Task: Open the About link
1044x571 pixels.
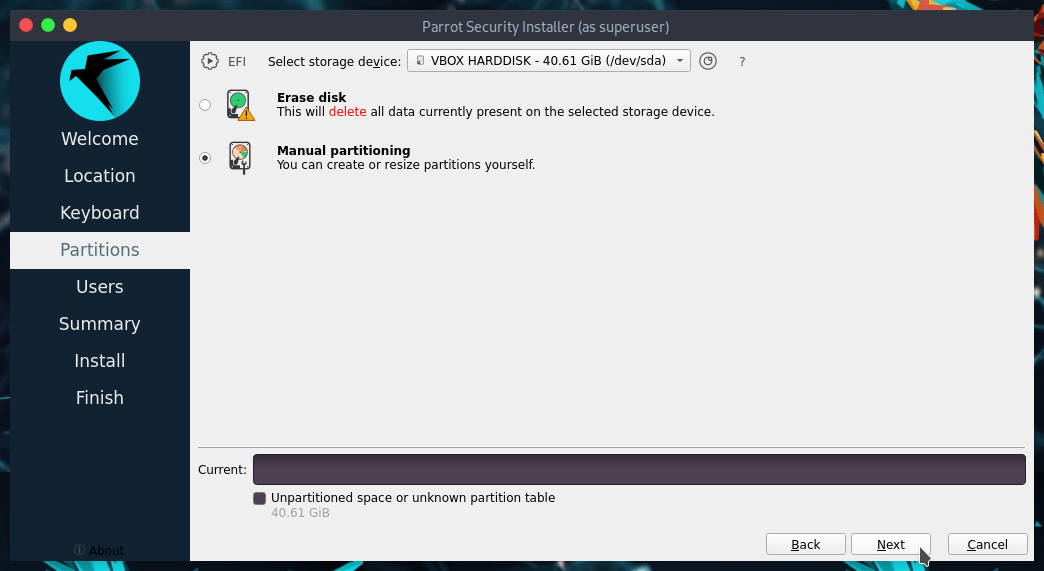Action: coord(106,550)
